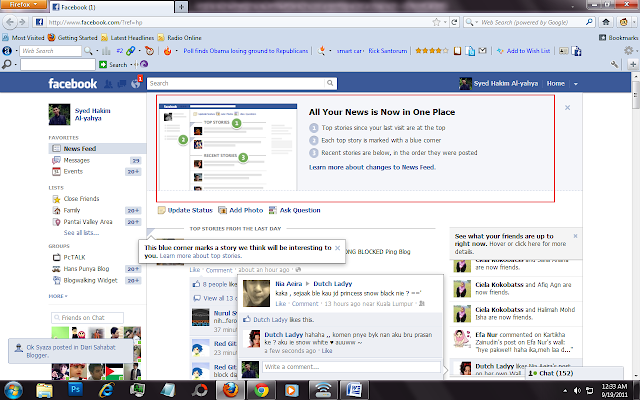Open Blogwalking Widget group
The height and width of the screenshot is (400, 640).
click(x=90, y=280)
